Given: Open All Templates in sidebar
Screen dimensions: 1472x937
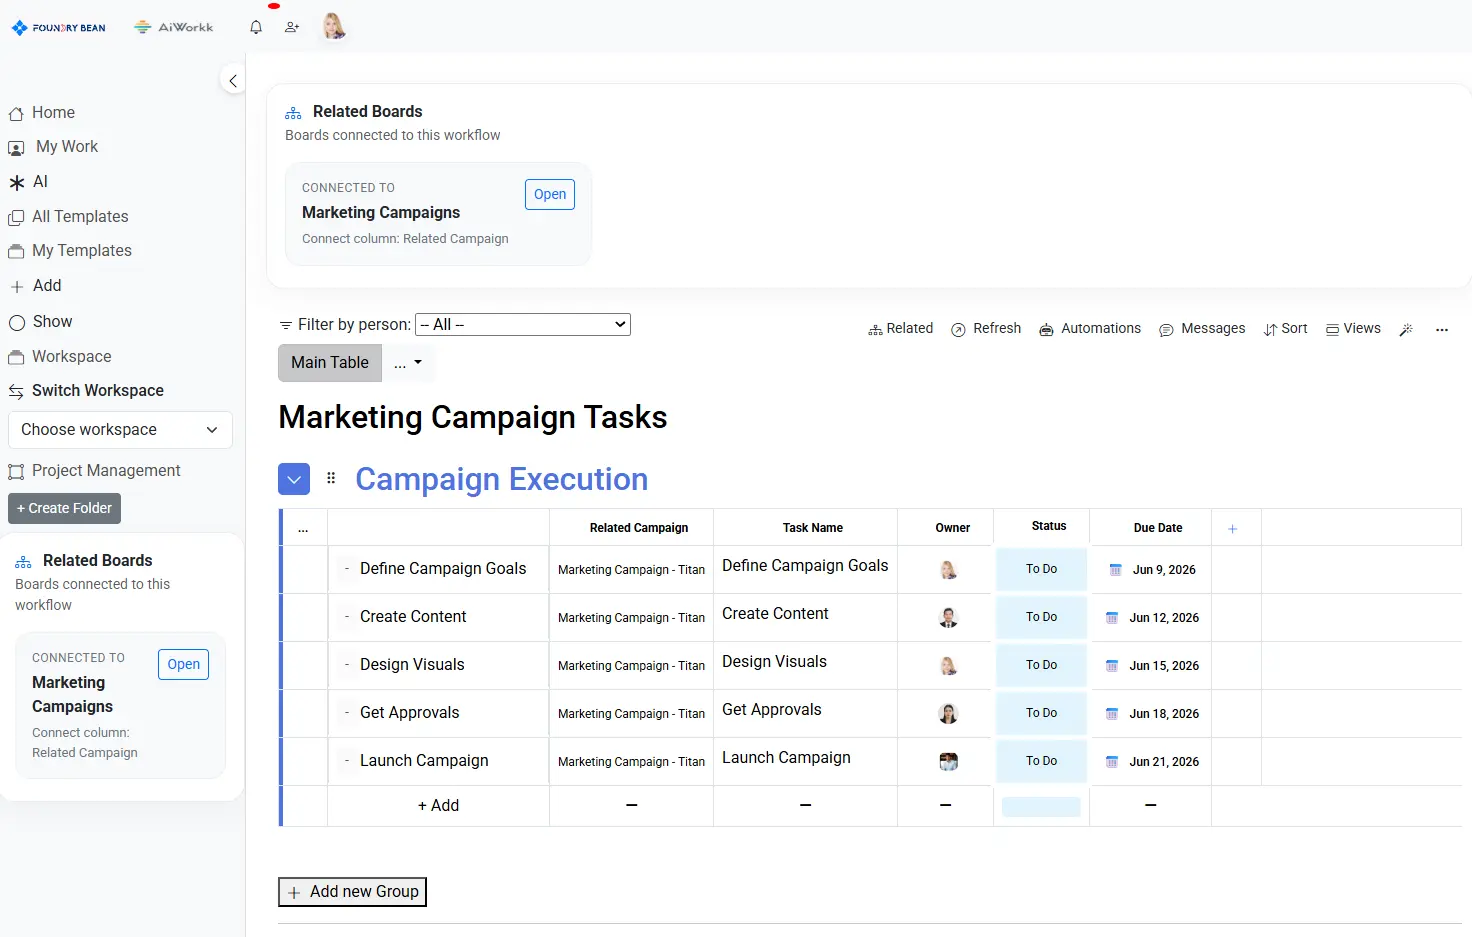Looking at the screenshot, I should click(x=69, y=217).
